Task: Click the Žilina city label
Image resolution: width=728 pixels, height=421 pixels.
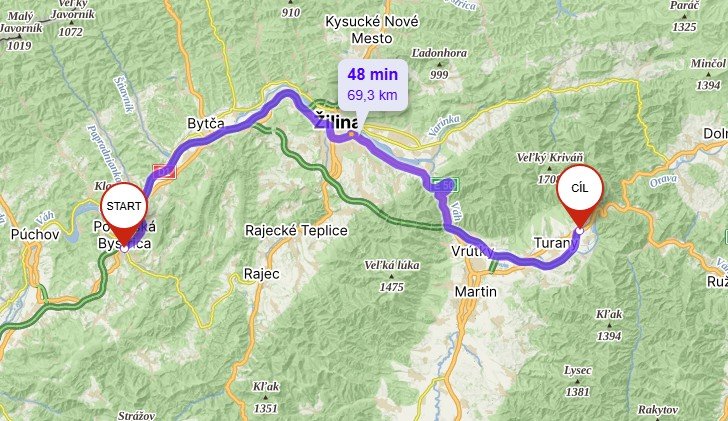Action: (336, 123)
